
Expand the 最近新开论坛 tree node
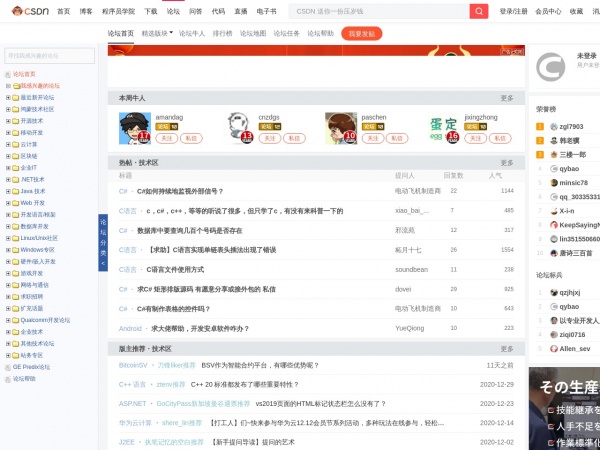click(x=8, y=98)
